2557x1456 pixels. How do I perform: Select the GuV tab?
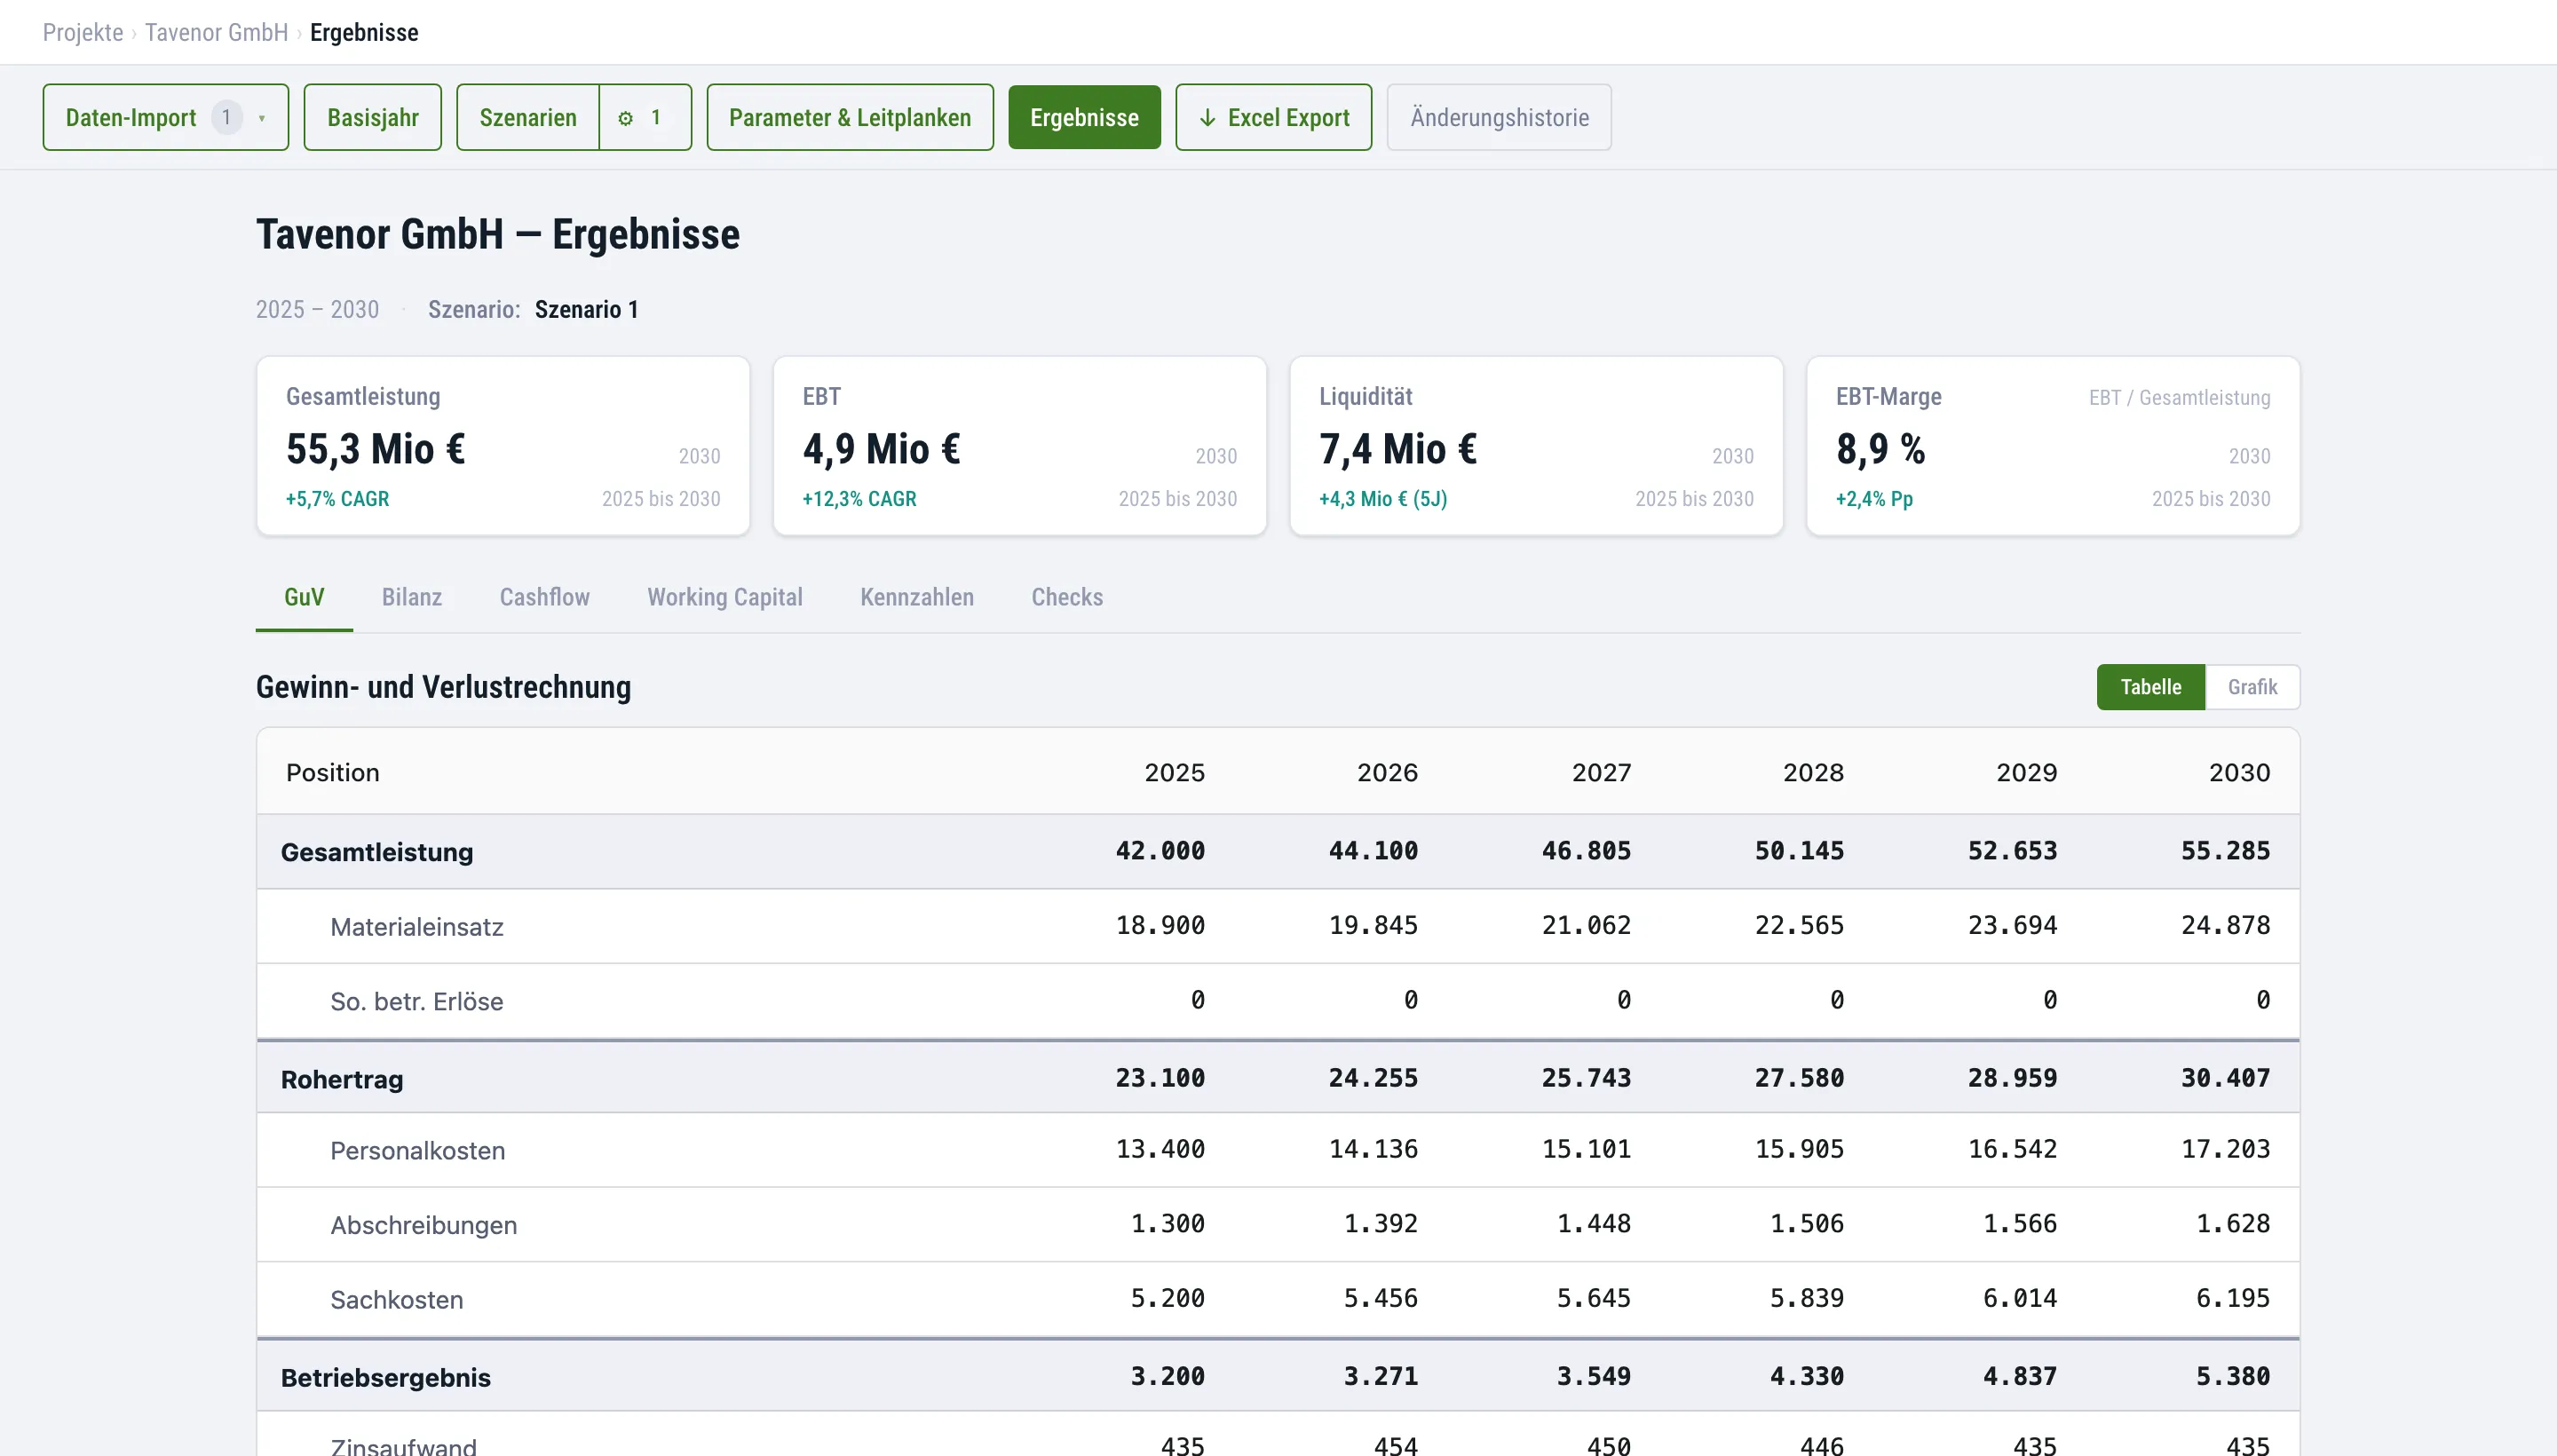304,597
